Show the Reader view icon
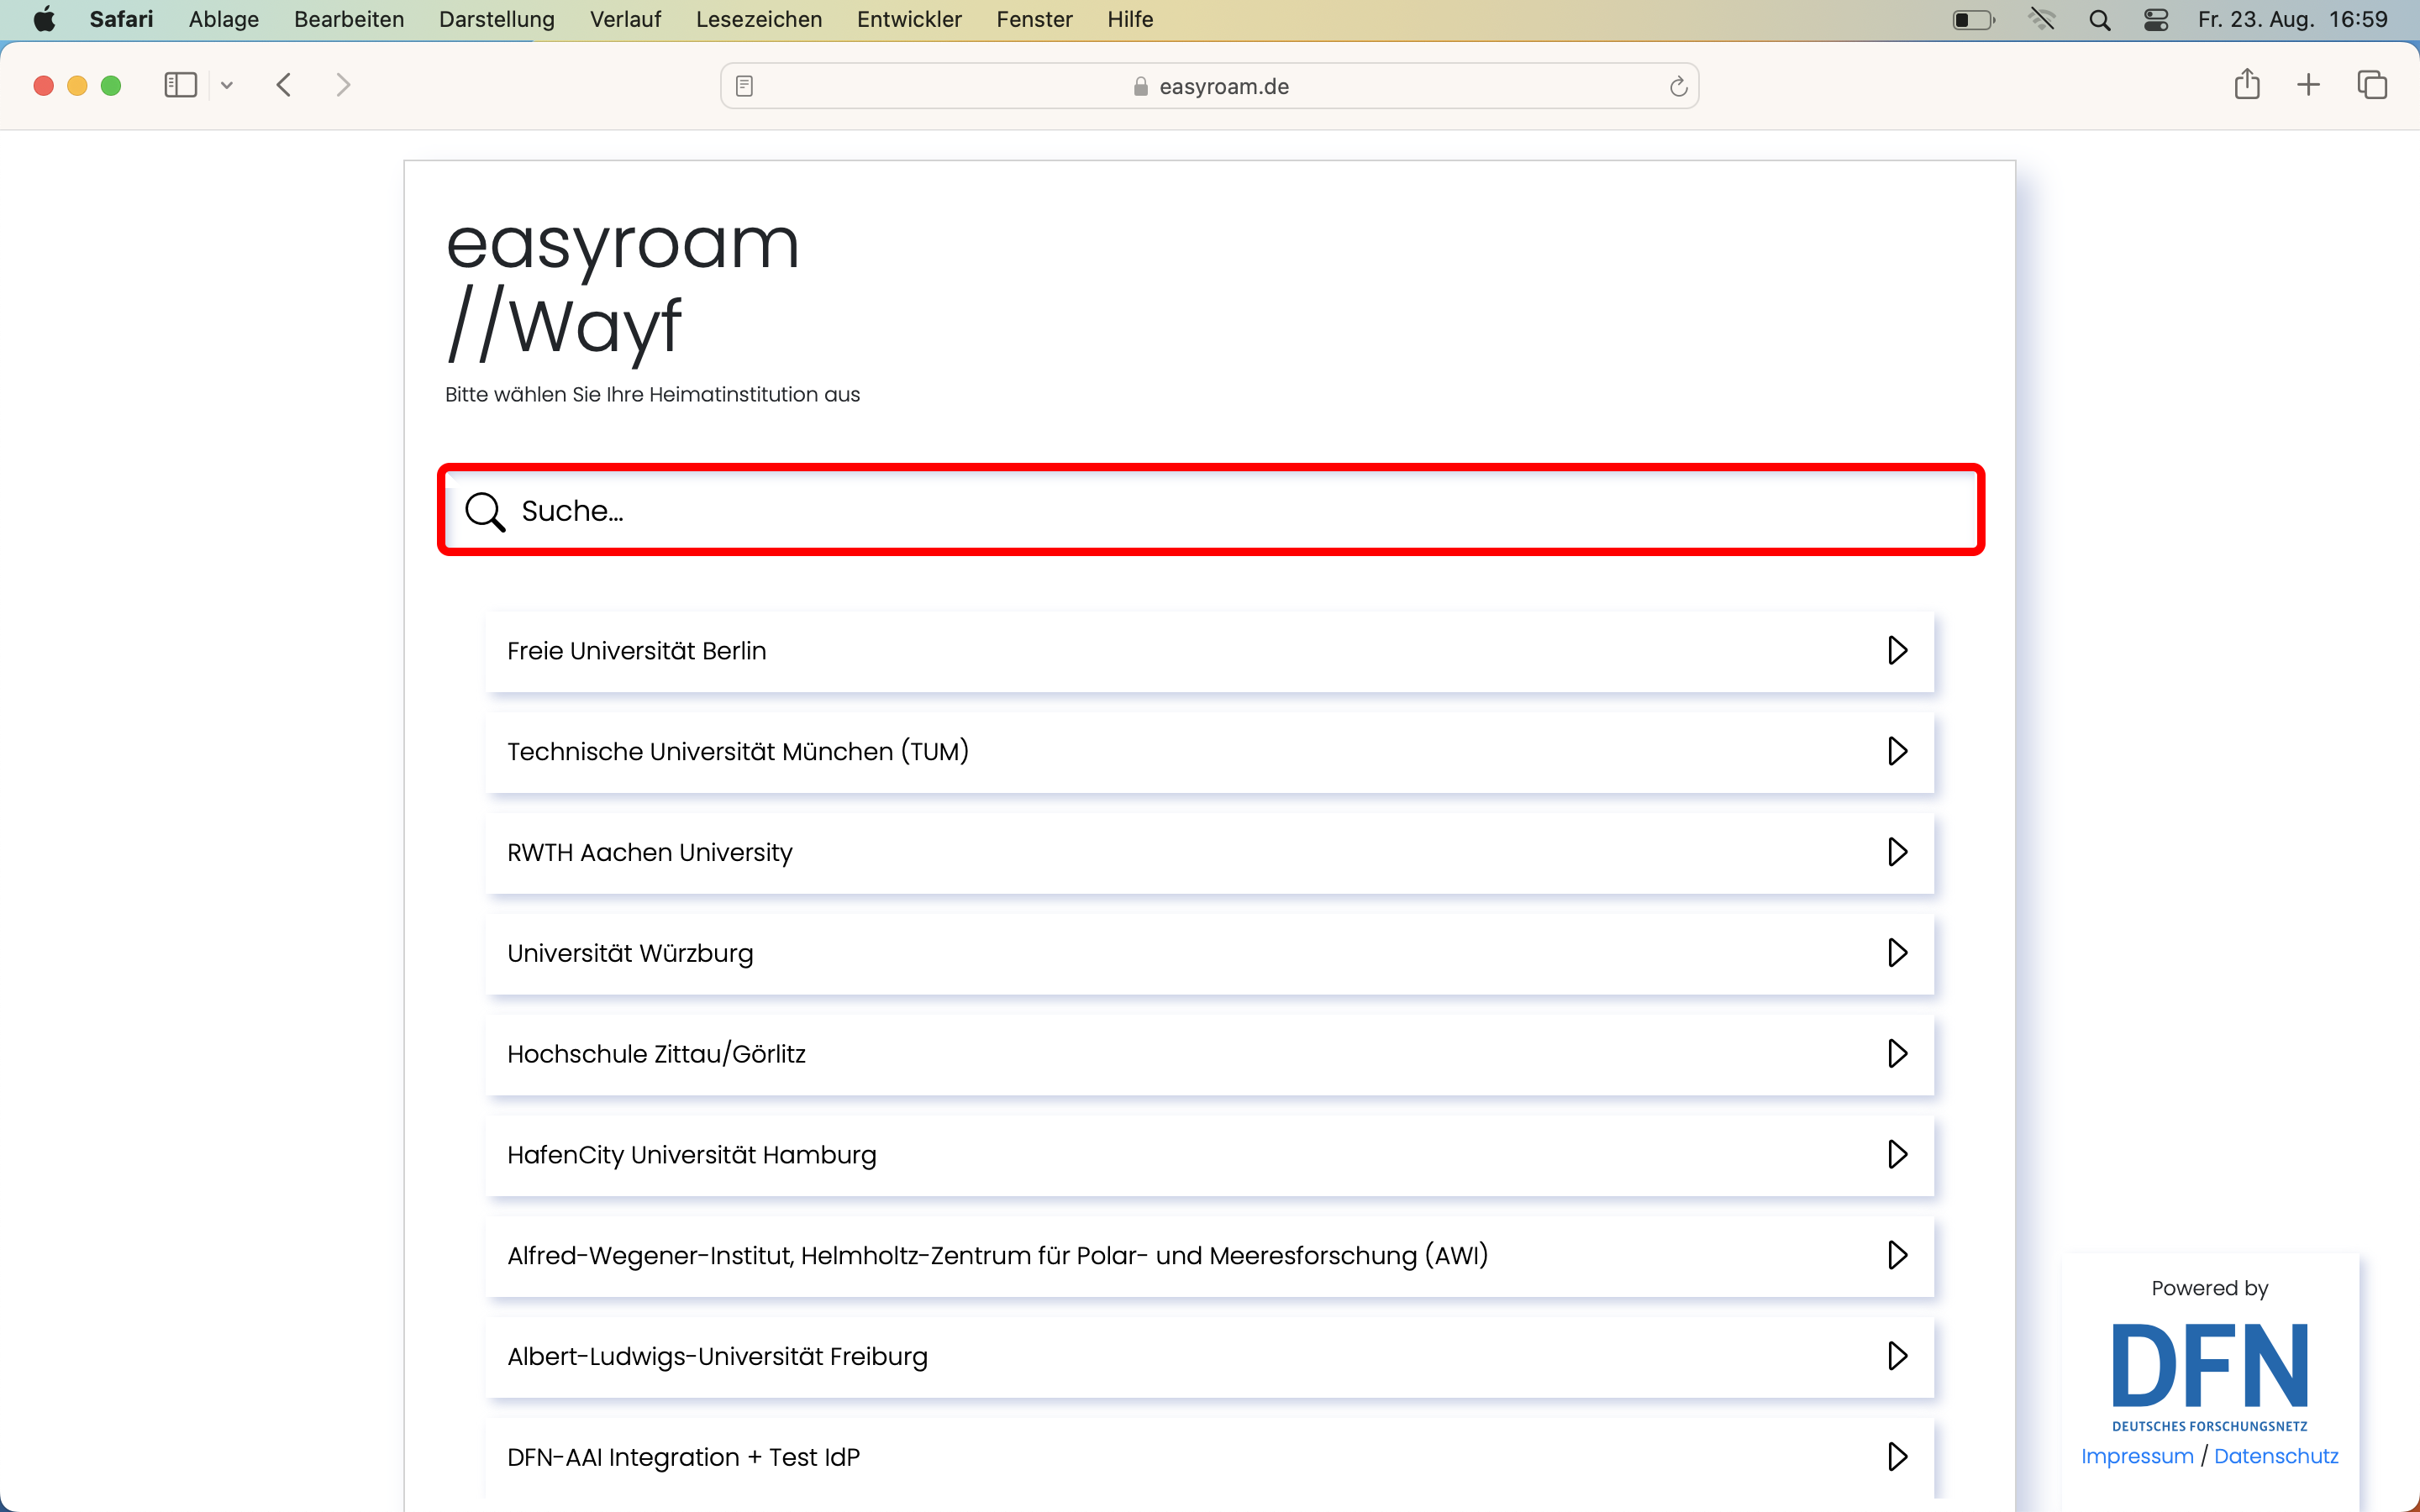Viewport: 2420px width, 1512px height. [744, 86]
